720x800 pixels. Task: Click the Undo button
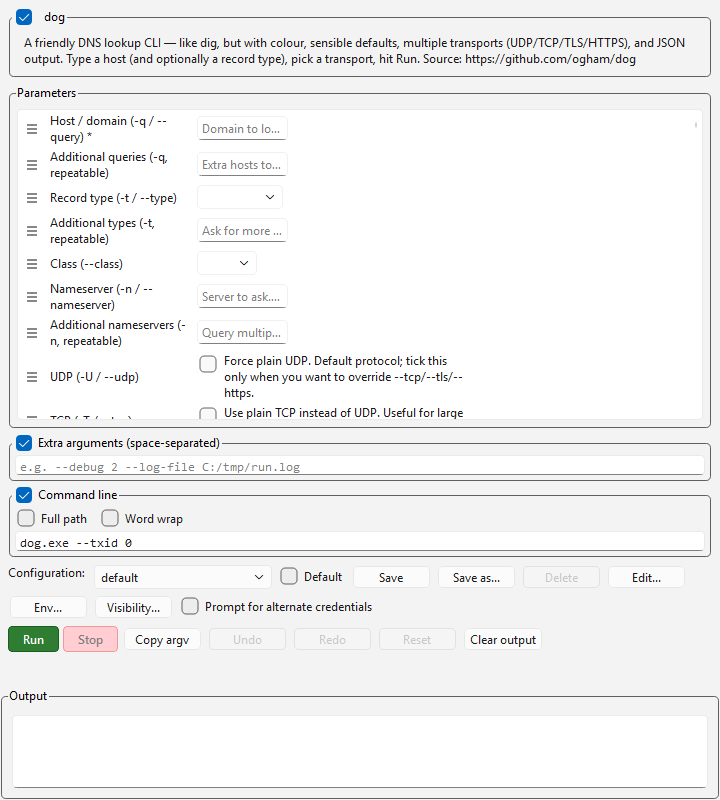247,639
